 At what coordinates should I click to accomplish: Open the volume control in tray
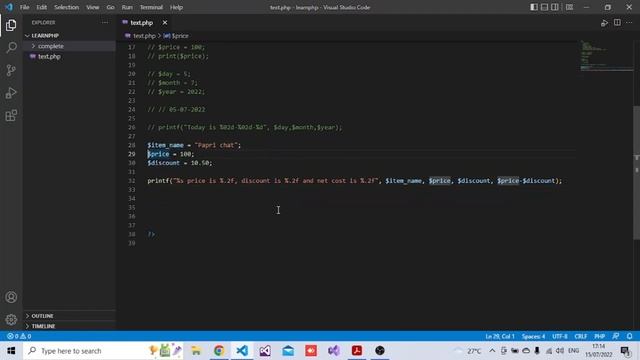click(x=560, y=351)
